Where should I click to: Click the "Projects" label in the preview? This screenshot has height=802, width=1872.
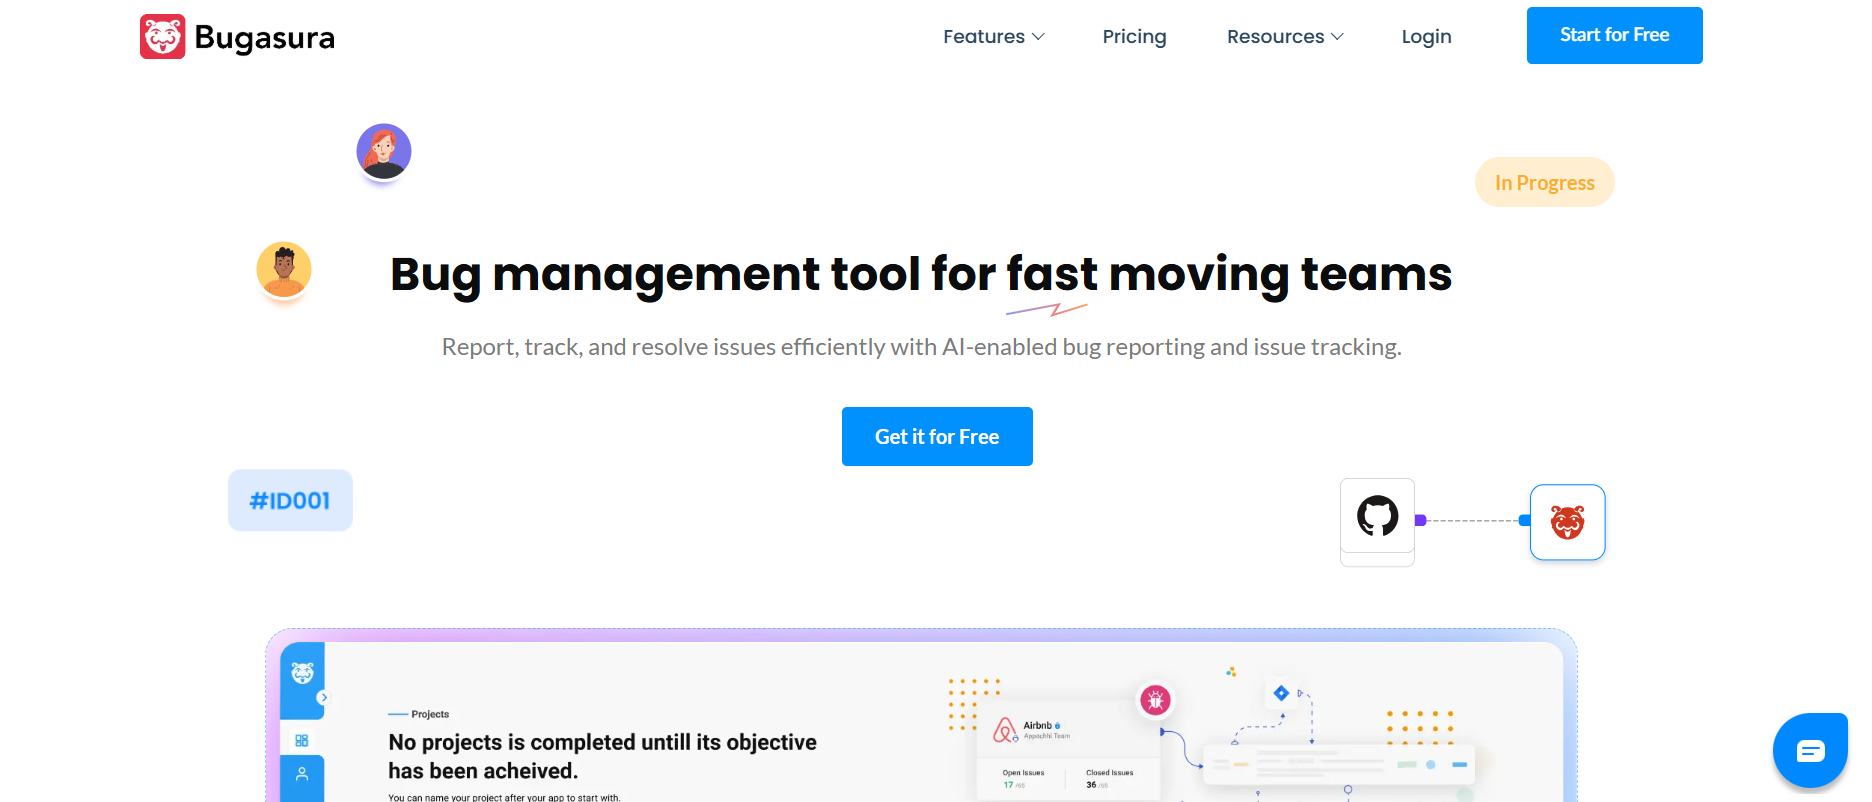430,714
